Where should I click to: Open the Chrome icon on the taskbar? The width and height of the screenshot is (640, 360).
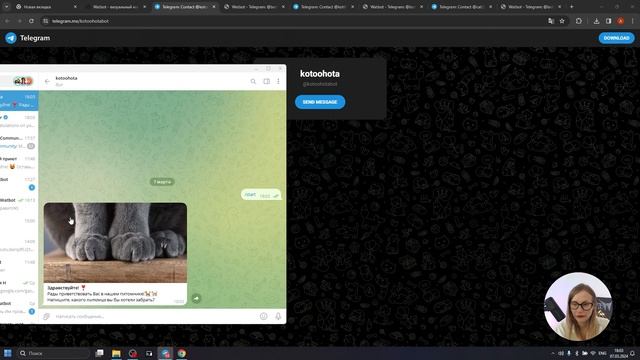pos(182,353)
